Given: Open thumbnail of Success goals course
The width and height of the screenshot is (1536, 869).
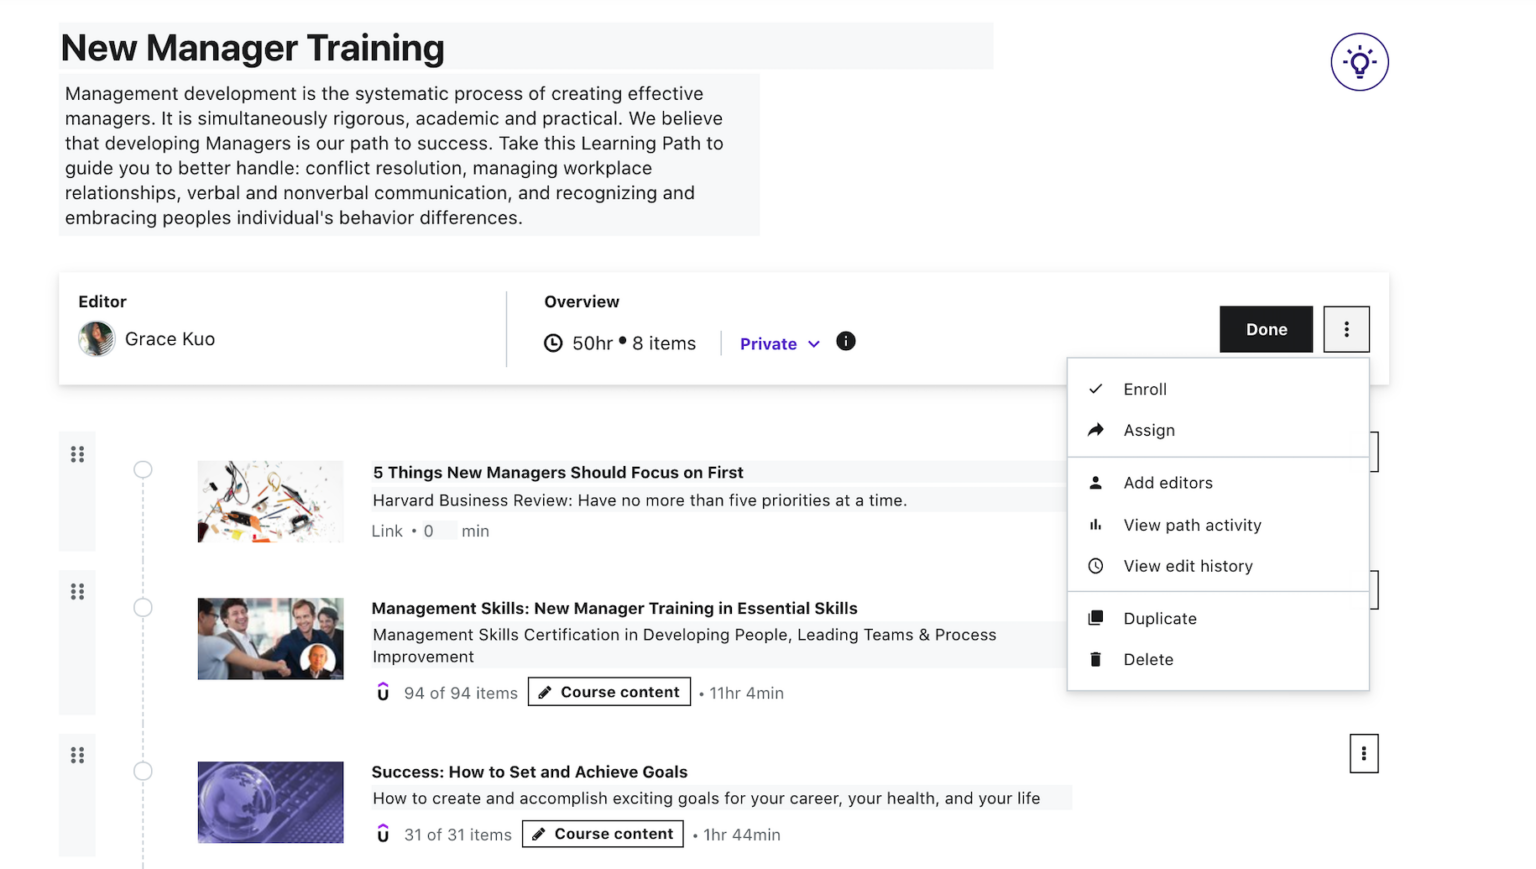Looking at the screenshot, I should [270, 802].
